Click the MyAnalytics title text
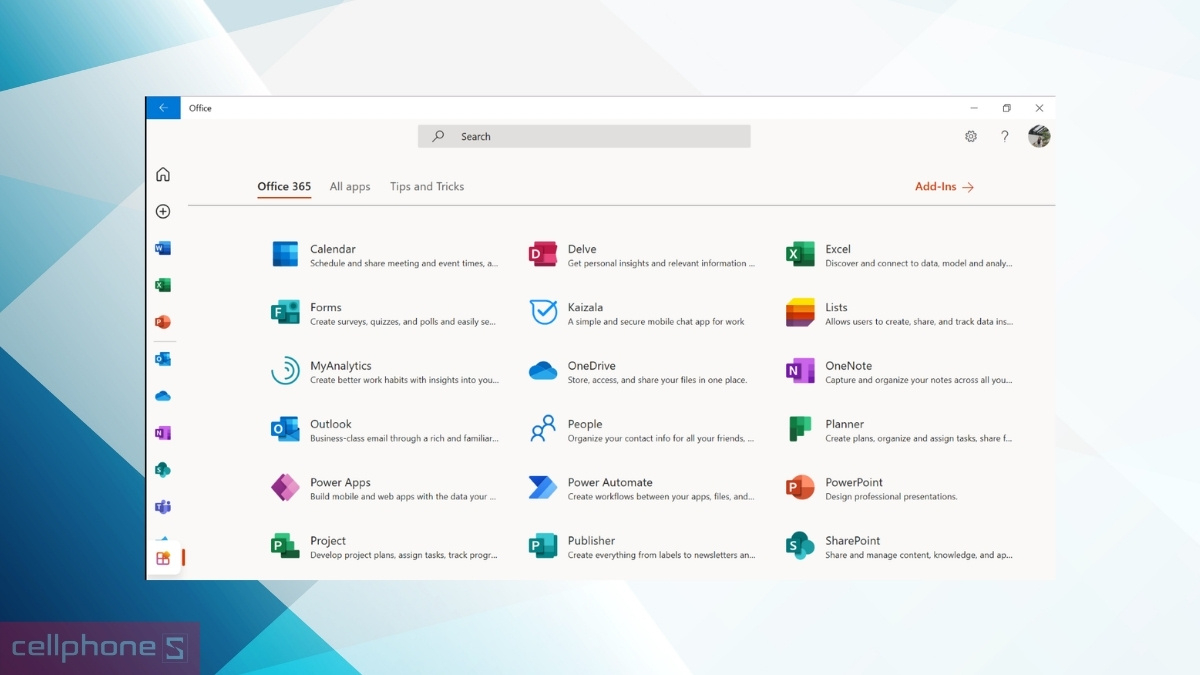 point(341,366)
